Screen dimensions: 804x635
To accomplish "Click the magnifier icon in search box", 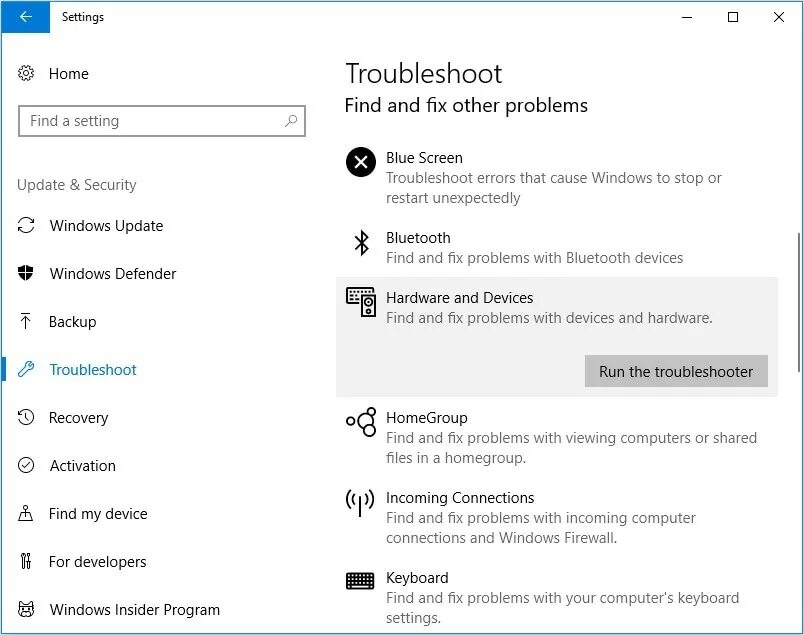I will click(x=291, y=121).
